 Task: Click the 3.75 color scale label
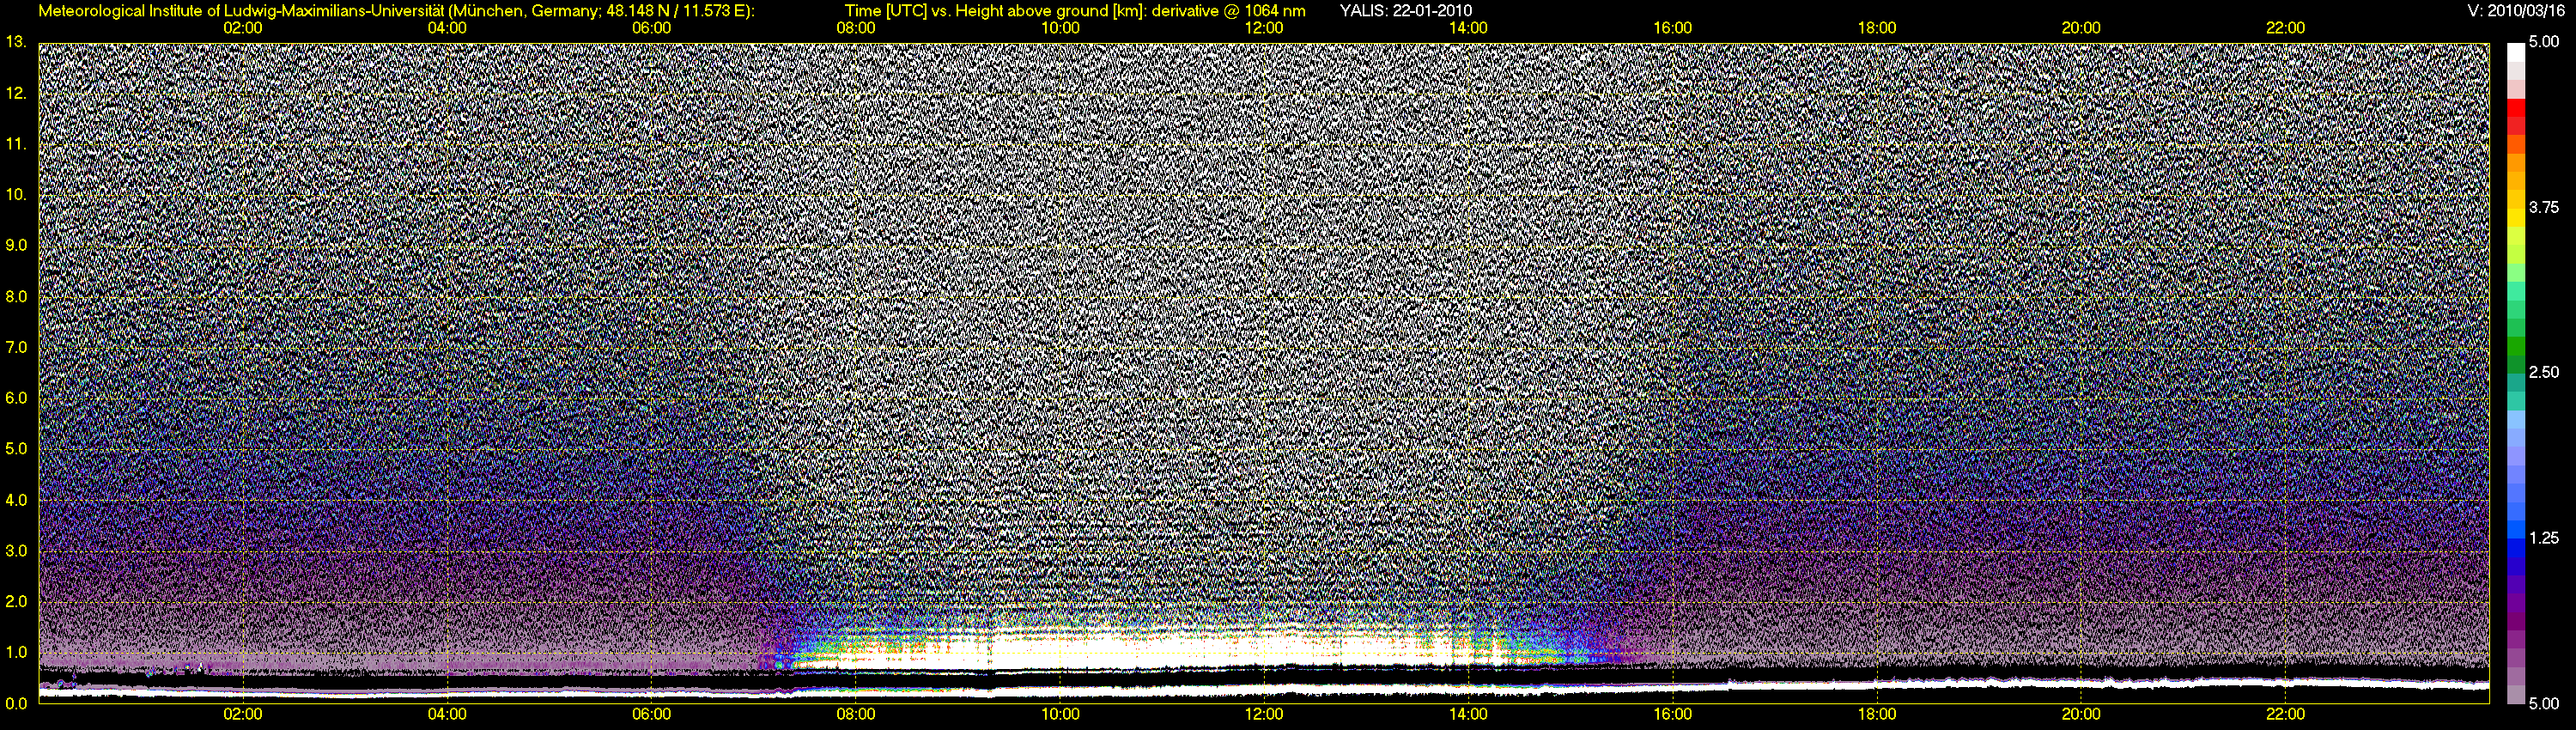pos(2543,208)
